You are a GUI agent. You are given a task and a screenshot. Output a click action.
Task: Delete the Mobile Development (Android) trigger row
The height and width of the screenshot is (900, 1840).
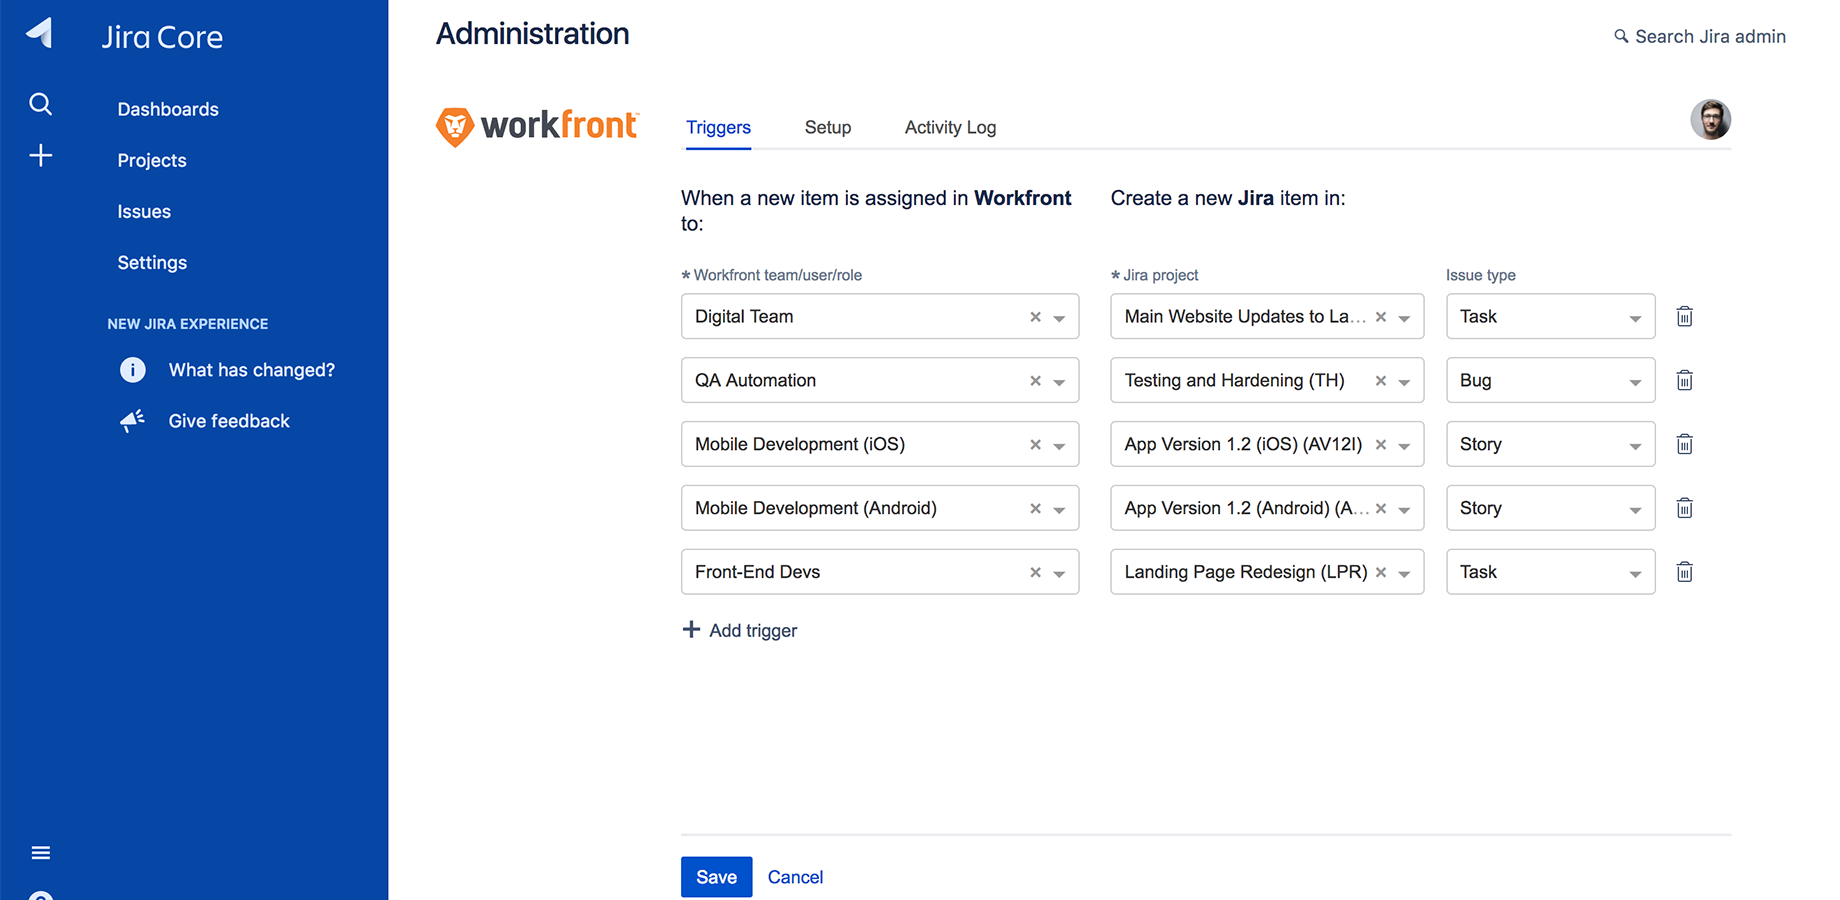point(1684,508)
